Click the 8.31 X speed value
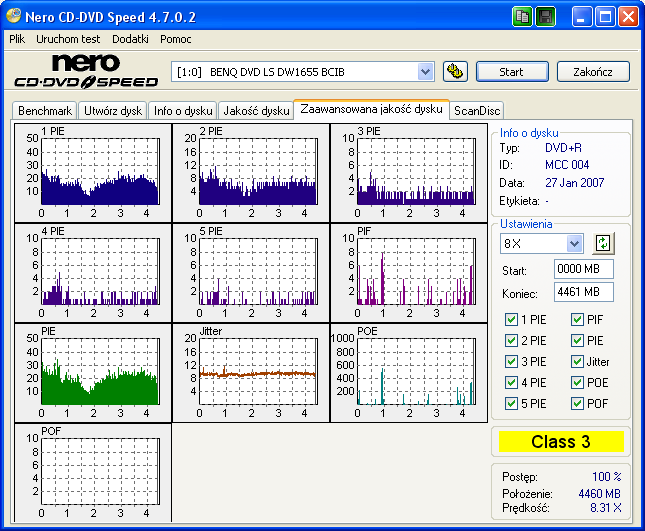The image size is (645, 531). 606,508
